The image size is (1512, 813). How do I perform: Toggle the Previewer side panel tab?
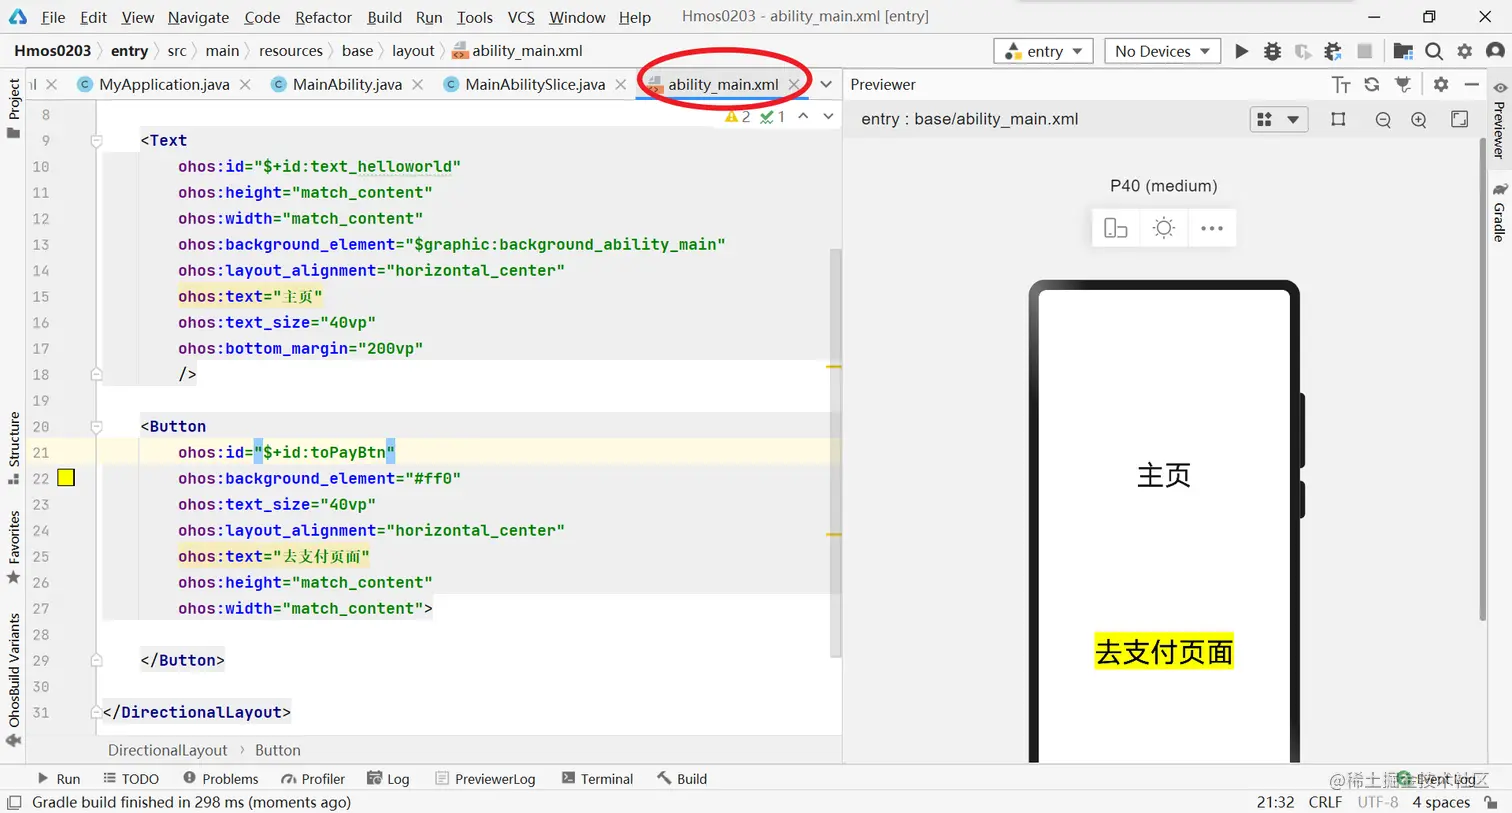click(1499, 120)
